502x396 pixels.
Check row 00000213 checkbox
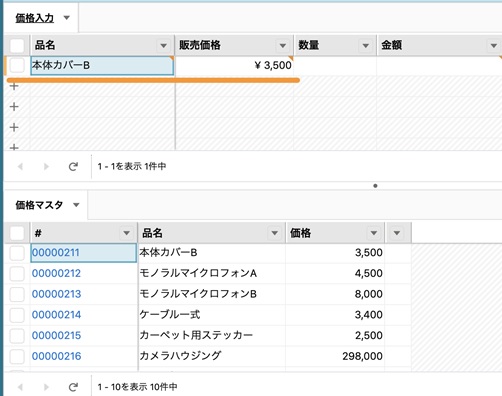click(17, 294)
